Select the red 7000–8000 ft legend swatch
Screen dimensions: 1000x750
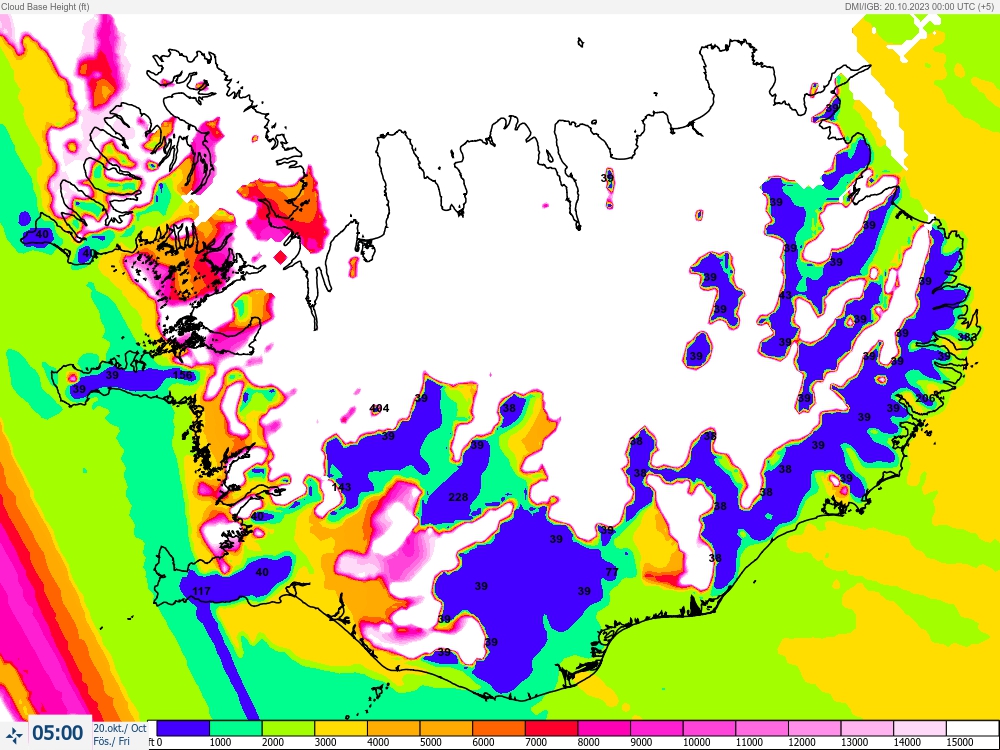pos(552,728)
